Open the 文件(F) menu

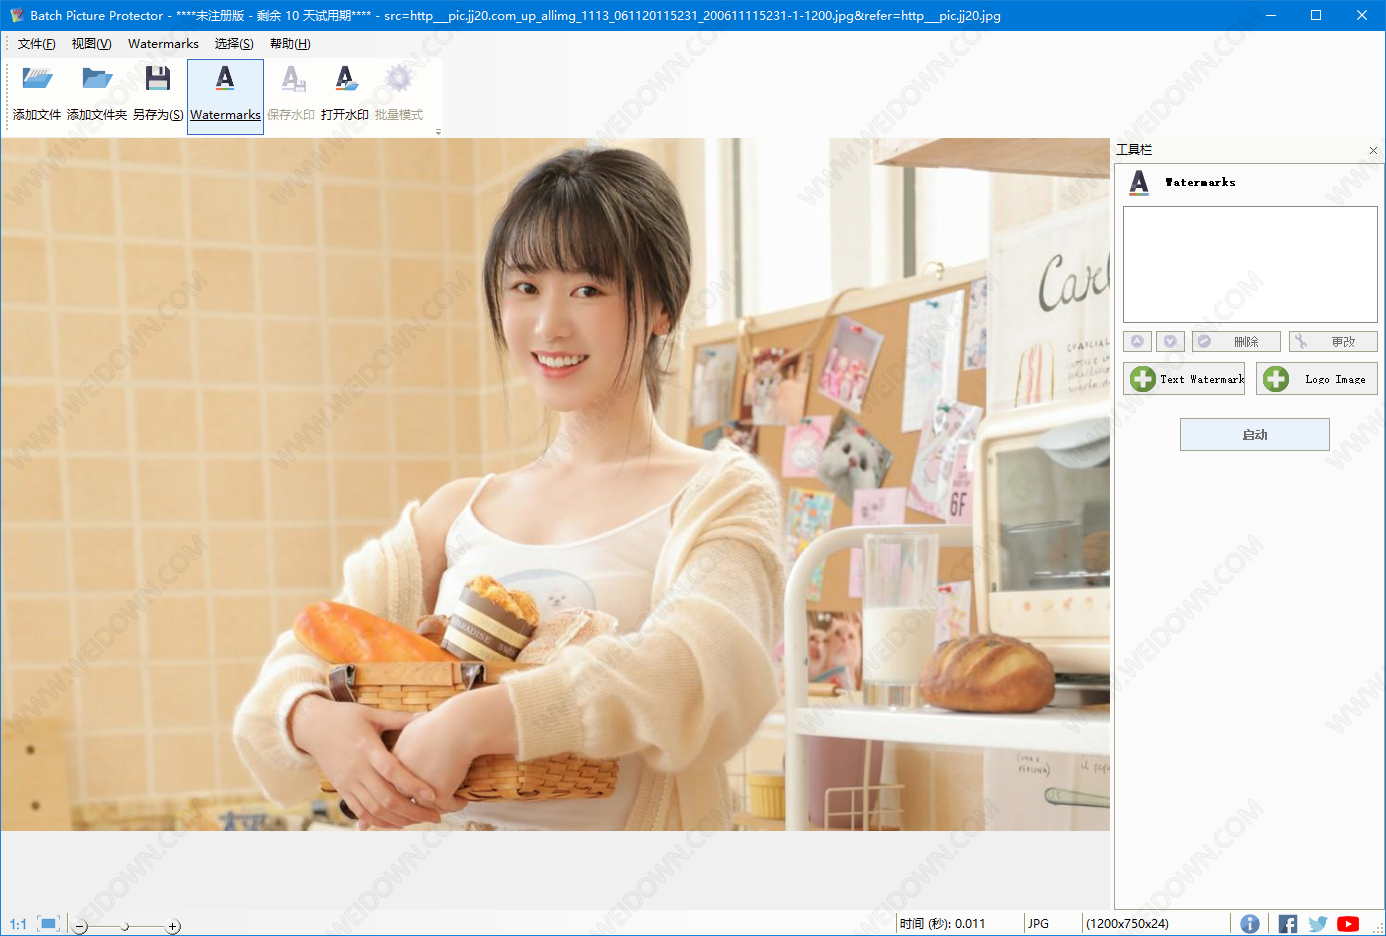[37, 44]
